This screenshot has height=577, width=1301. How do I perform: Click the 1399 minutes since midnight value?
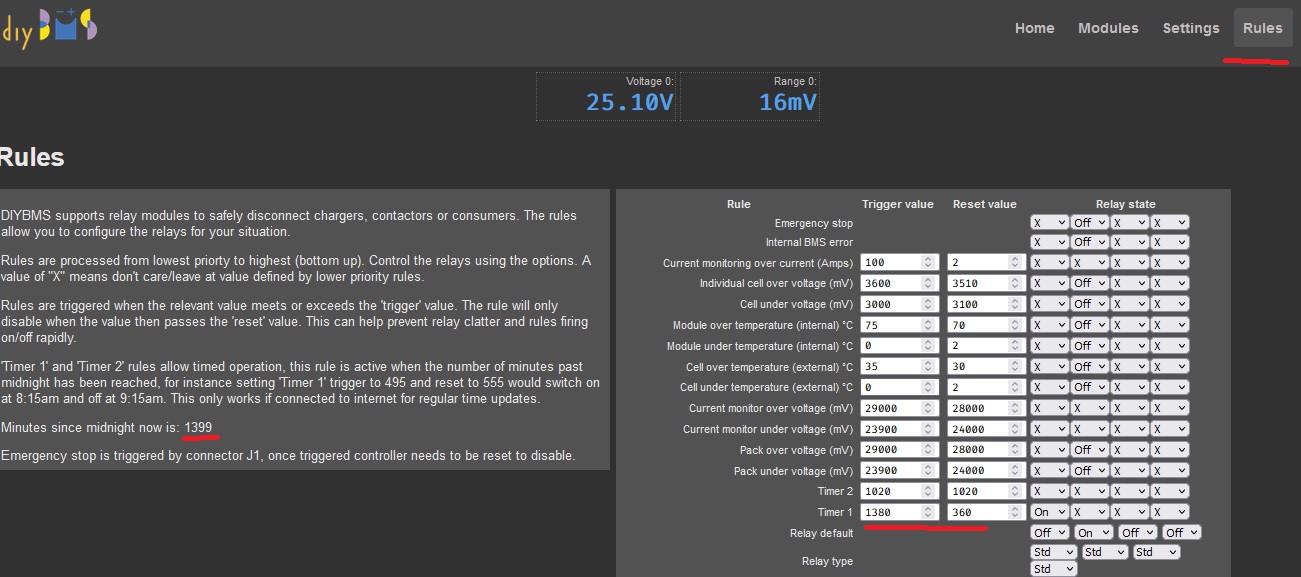tap(198, 428)
